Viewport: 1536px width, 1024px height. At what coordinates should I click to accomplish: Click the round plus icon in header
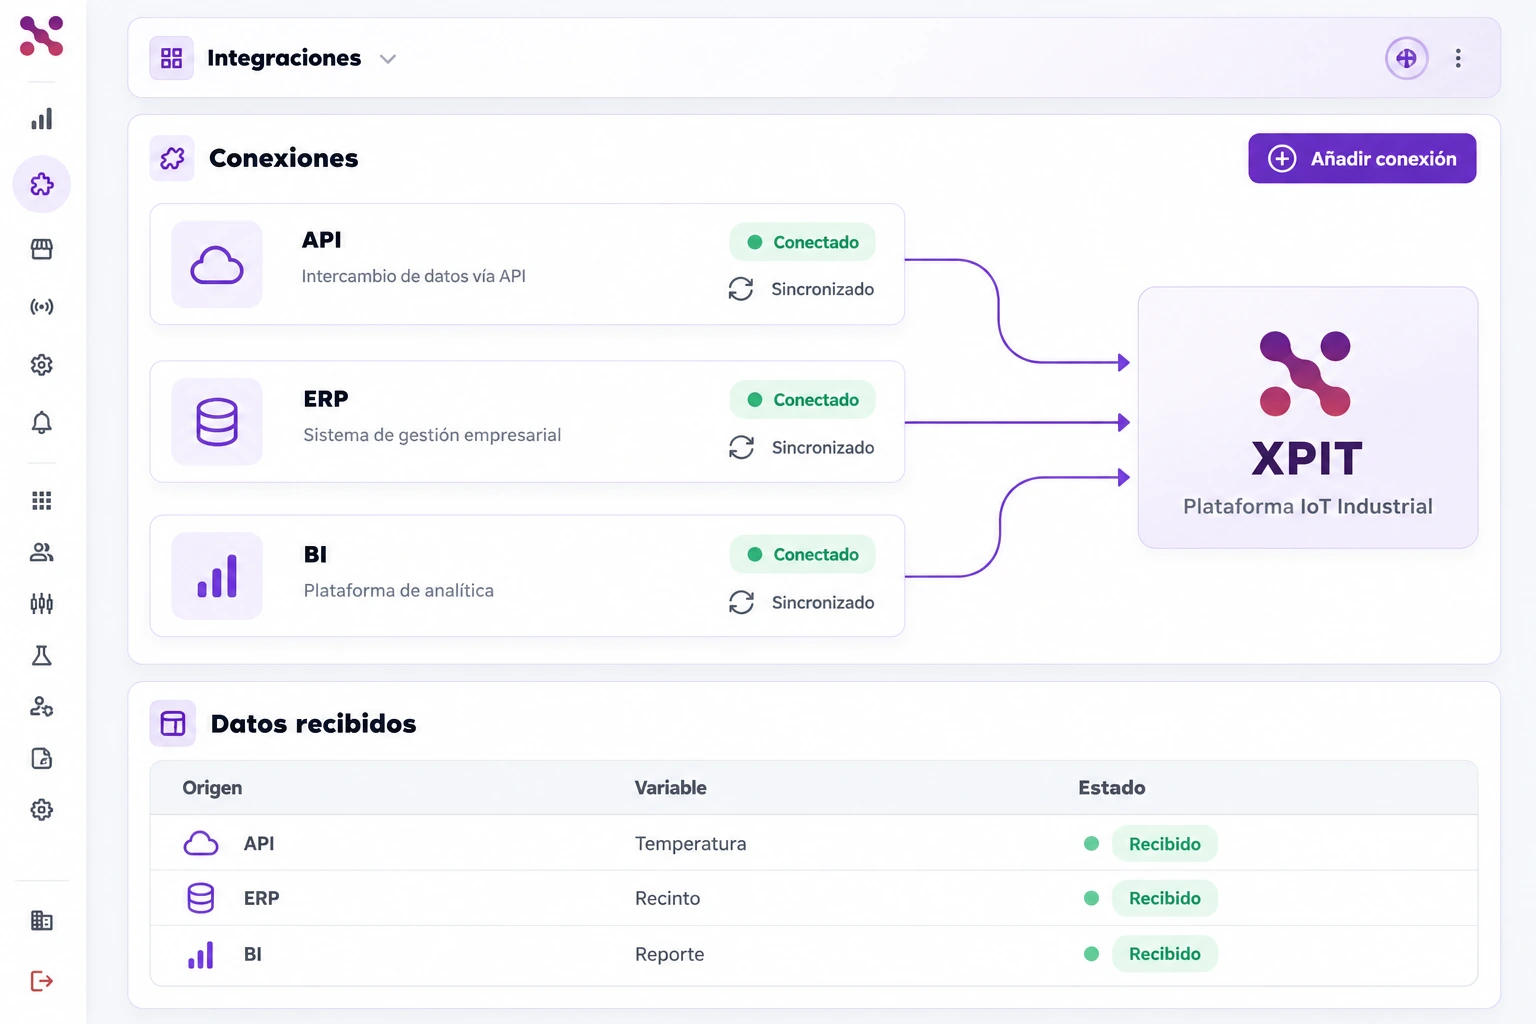click(x=1406, y=58)
